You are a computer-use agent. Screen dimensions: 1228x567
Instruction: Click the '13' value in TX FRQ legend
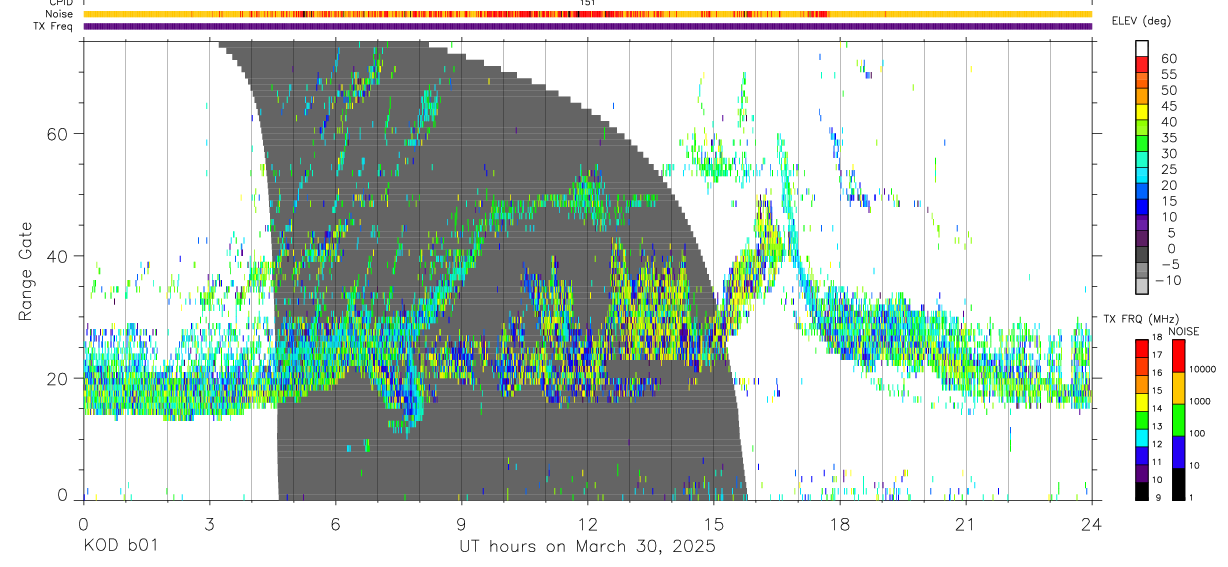point(1157,427)
